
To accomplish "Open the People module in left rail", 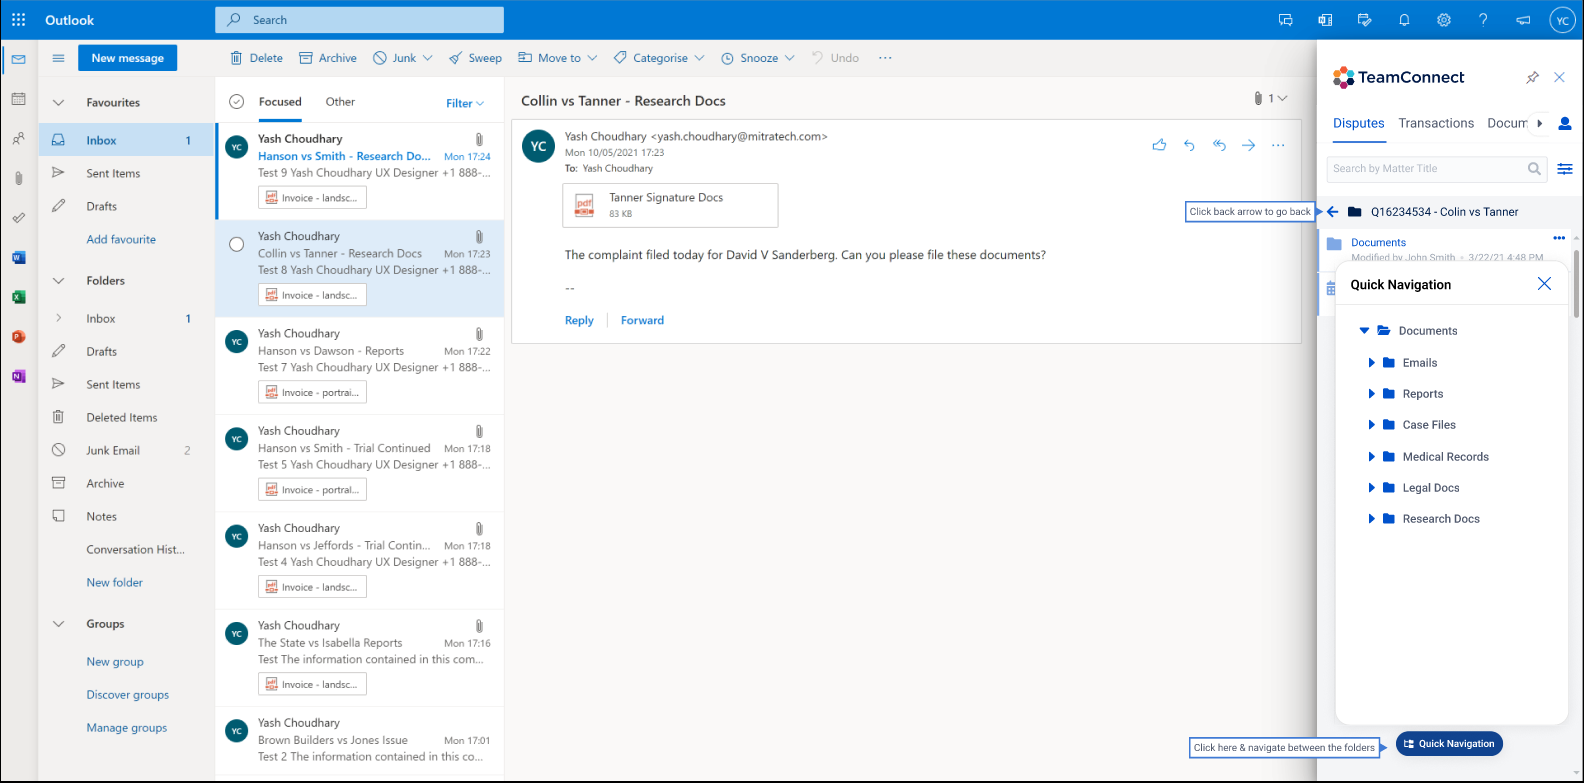I will click(18, 139).
